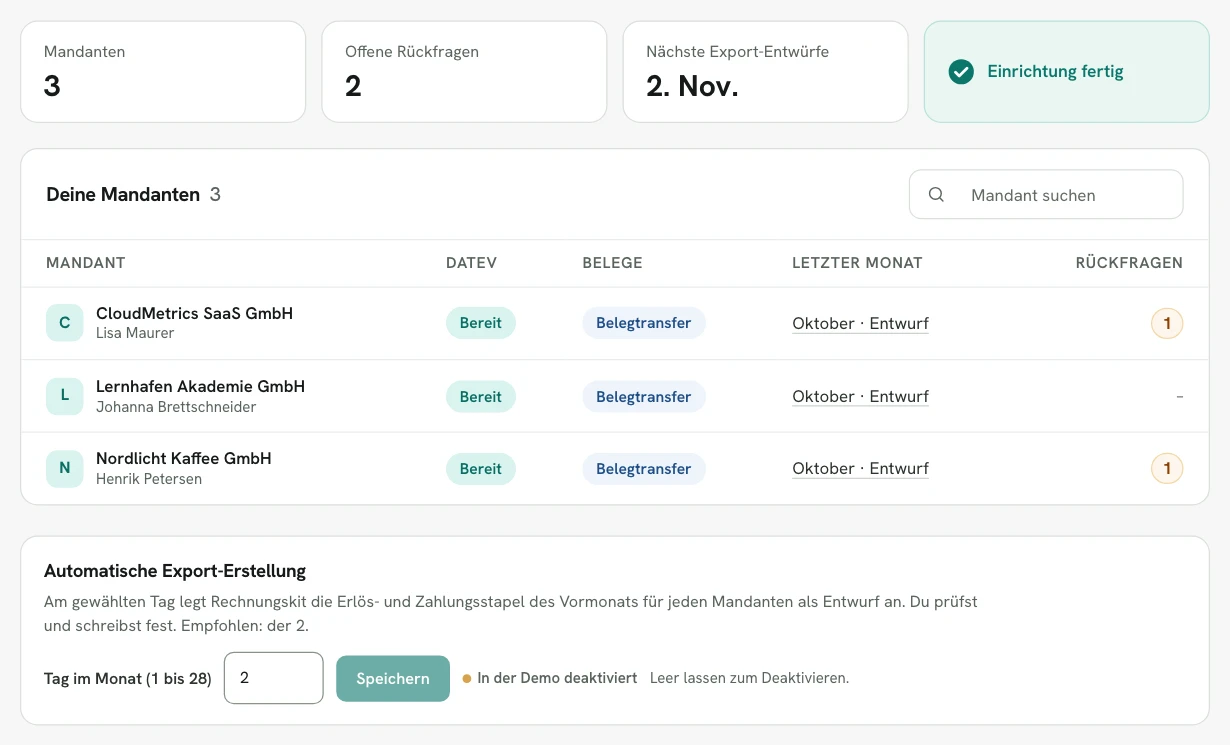
Task: Open the CloudMetrics 'C' avatar icon
Action: point(65,323)
